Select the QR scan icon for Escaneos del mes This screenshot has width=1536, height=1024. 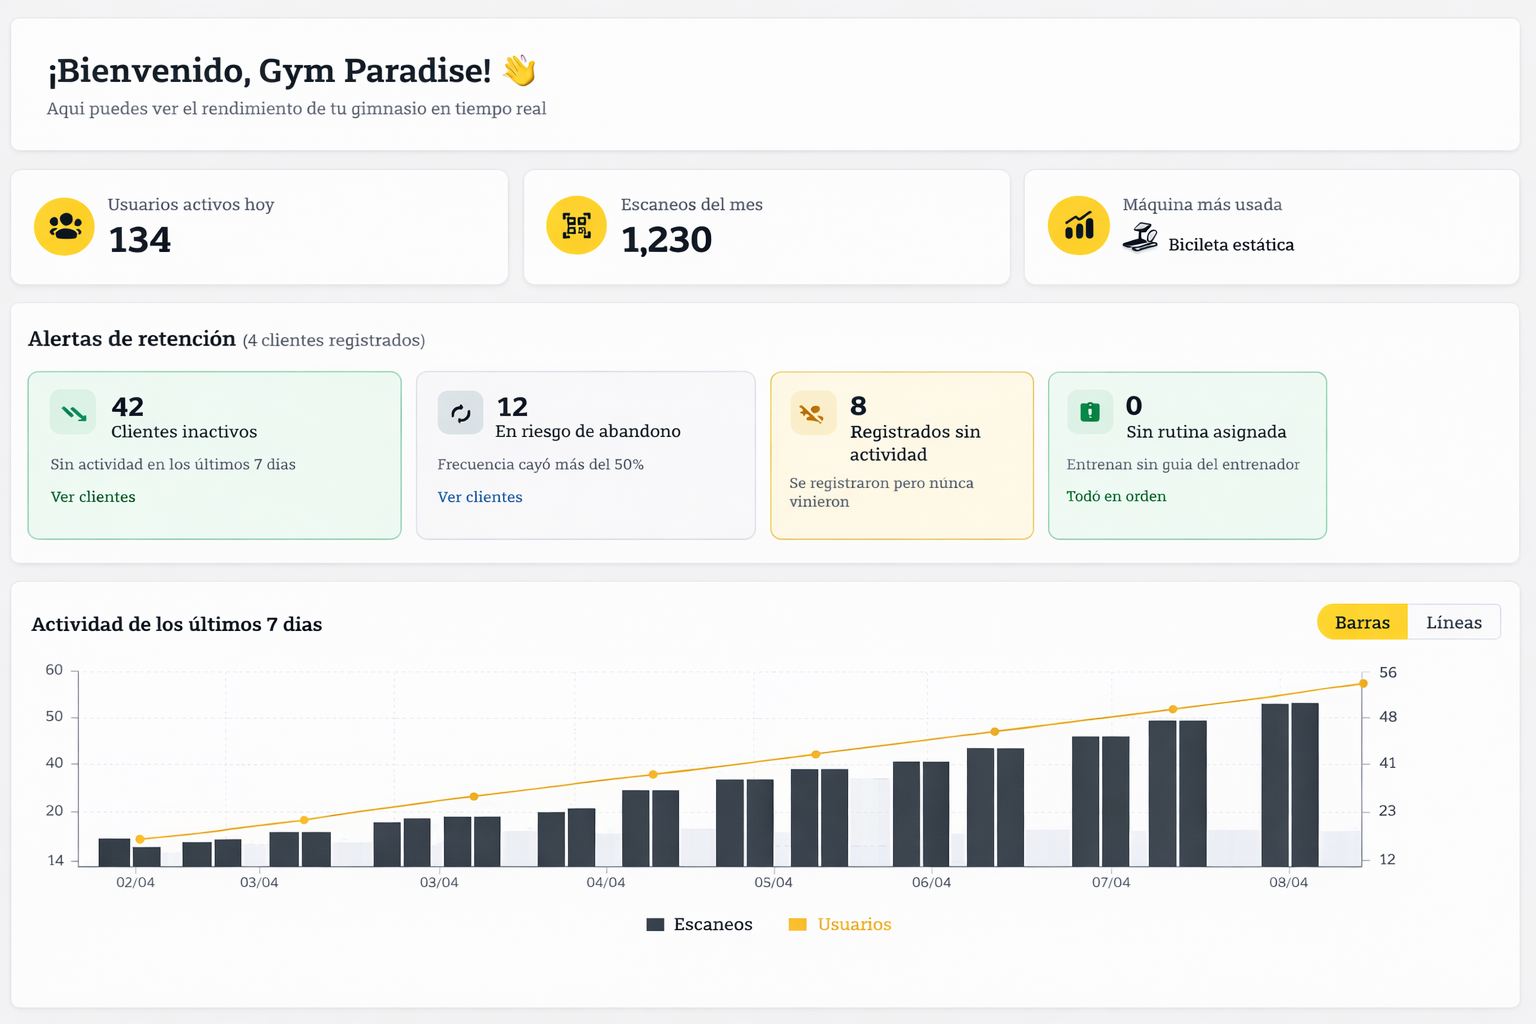[577, 226]
